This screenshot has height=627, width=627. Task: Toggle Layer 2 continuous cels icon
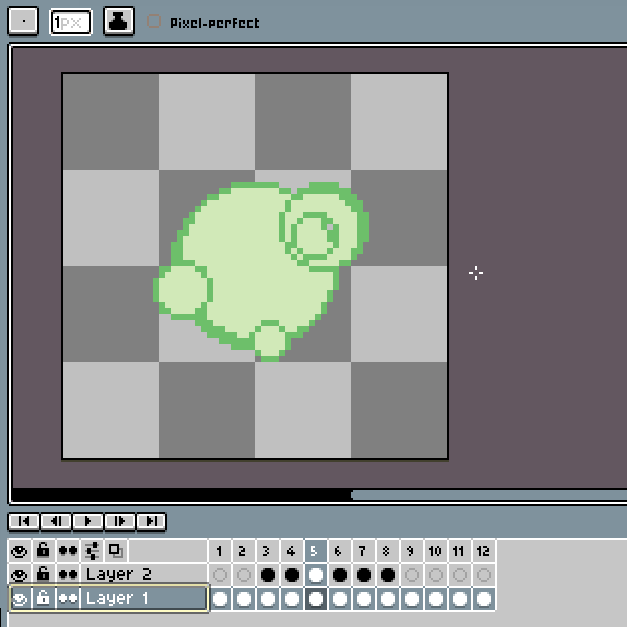[68, 575]
